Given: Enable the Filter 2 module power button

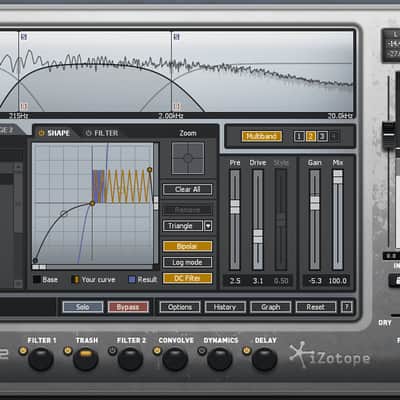Looking at the screenshot, I should [x=112, y=351].
